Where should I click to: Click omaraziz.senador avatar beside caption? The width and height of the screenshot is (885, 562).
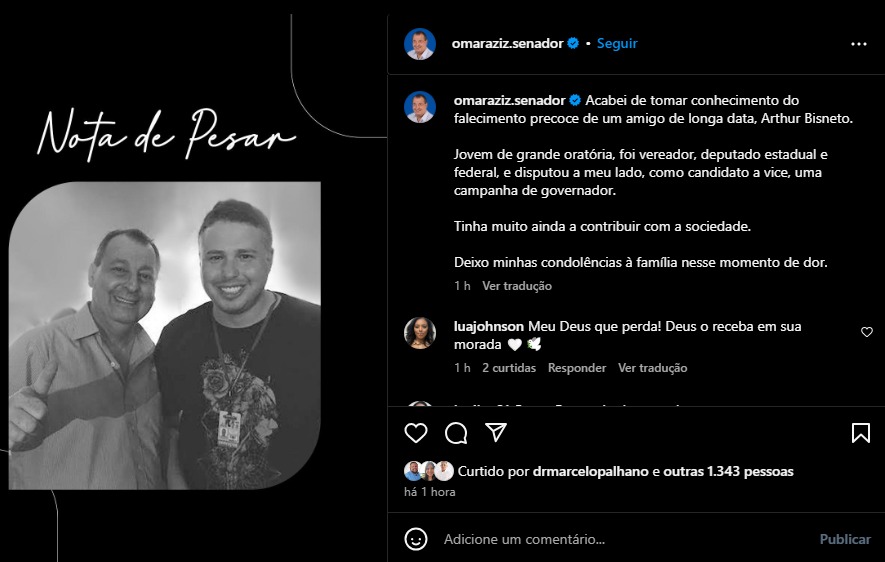tap(420, 107)
